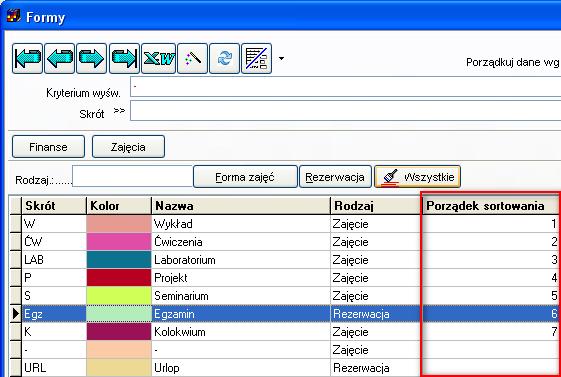Viewport: 561px width, 377px height.
Task: Click the Wszystkie button
Action: [417, 177]
